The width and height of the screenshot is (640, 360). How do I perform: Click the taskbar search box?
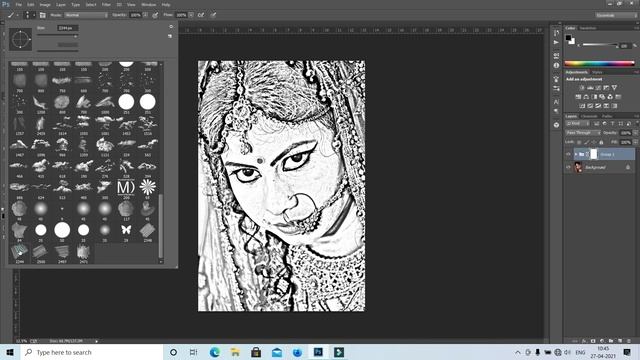92,352
